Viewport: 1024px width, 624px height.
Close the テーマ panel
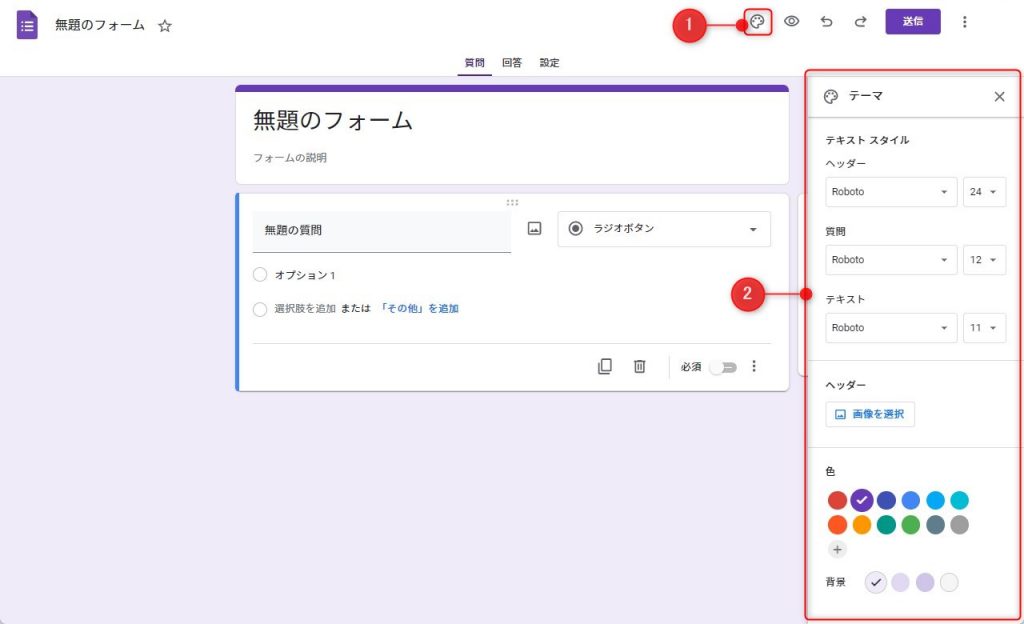(x=999, y=97)
